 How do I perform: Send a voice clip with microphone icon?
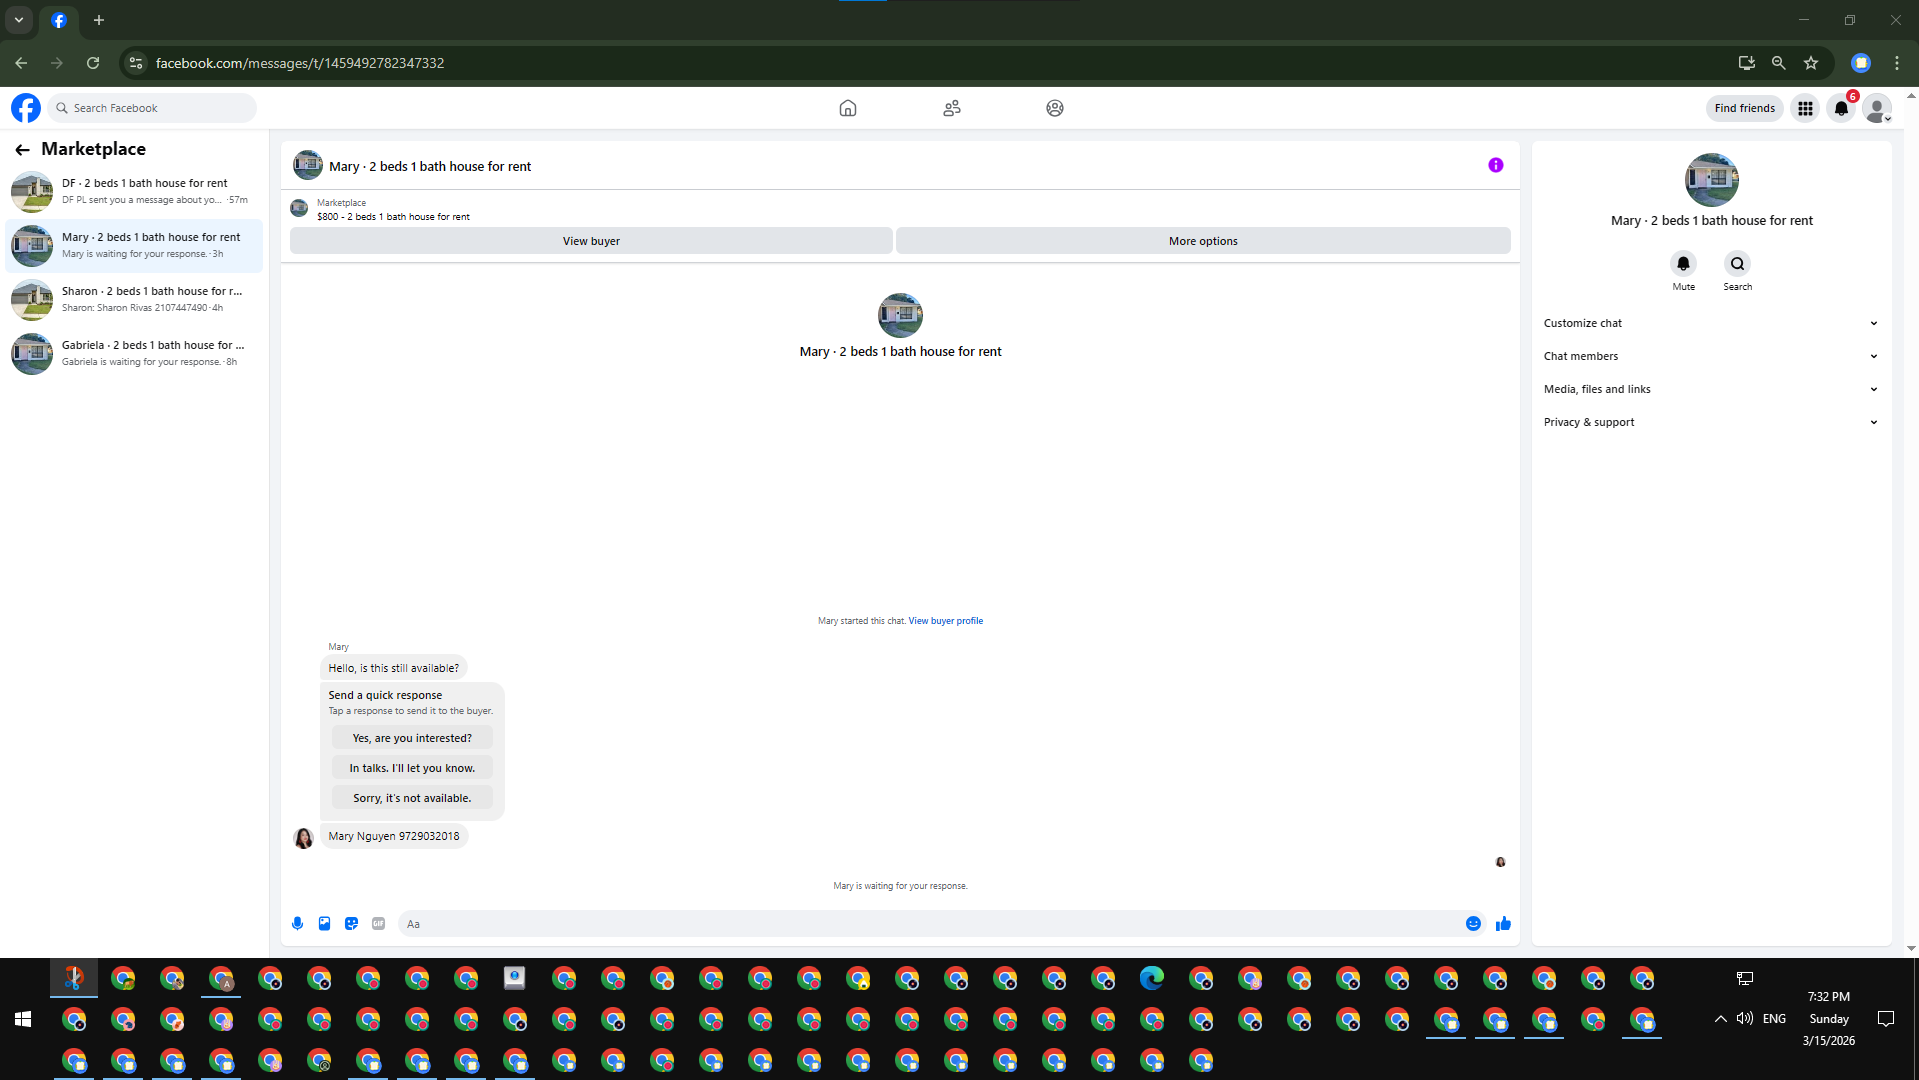(298, 924)
